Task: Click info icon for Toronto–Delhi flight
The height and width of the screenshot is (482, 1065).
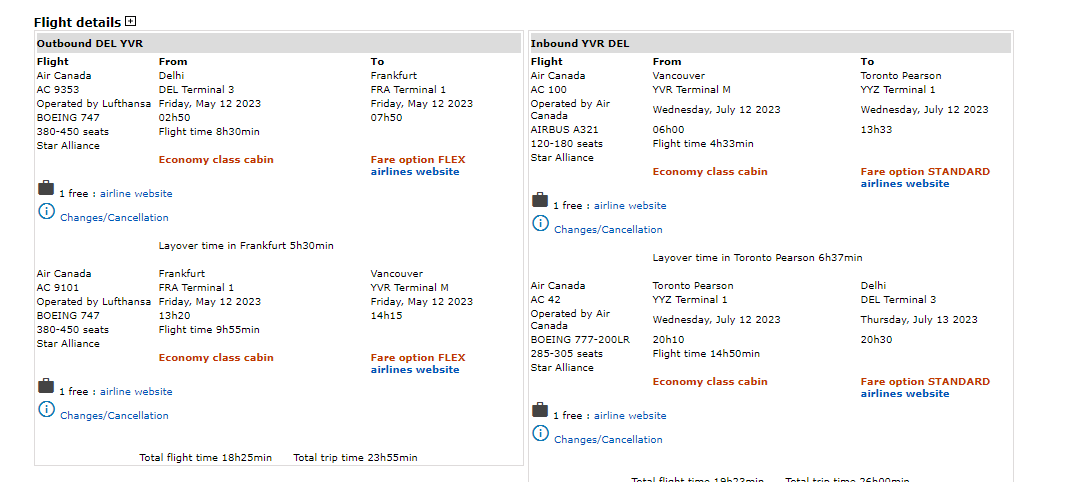Action: pyautogui.click(x=540, y=433)
